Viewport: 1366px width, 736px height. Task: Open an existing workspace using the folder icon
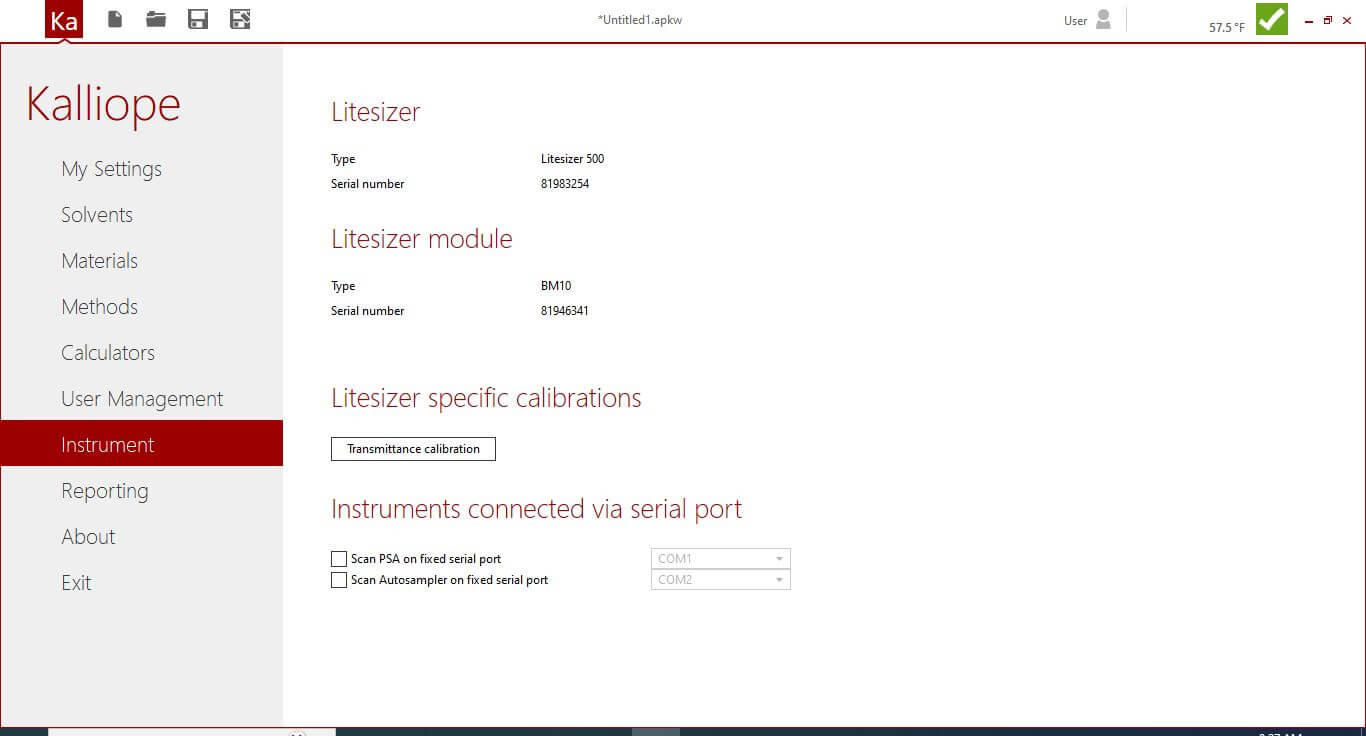pos(156,19)
